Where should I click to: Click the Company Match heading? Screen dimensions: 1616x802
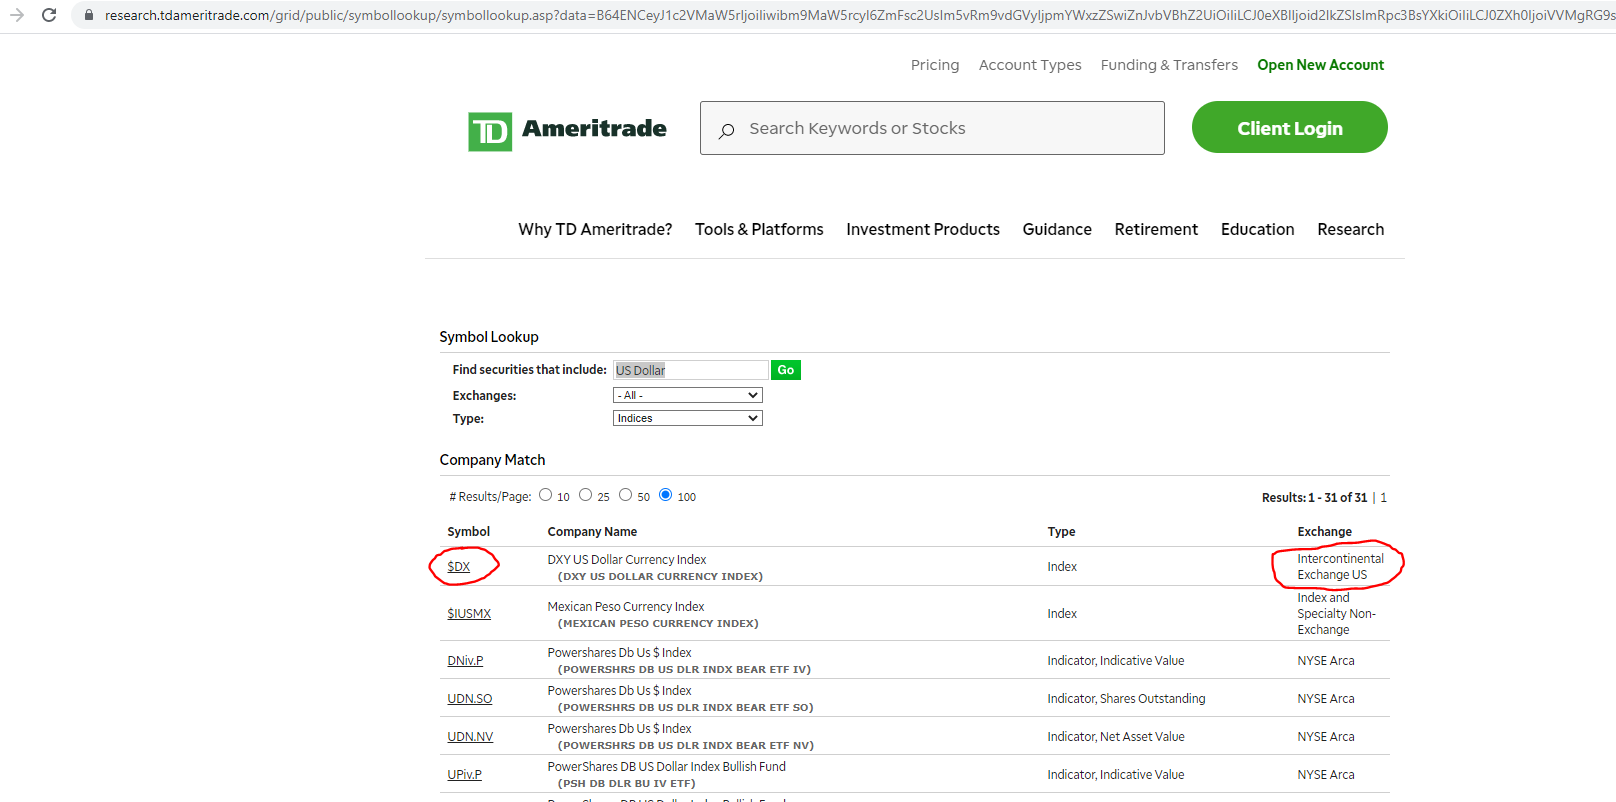(492, 460)
